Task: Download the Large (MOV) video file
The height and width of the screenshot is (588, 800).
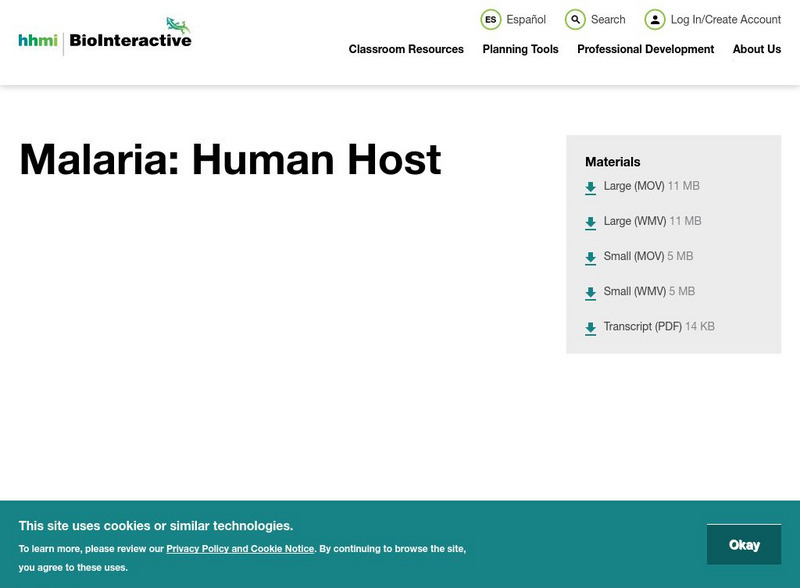Action: [x=632, y=186]
